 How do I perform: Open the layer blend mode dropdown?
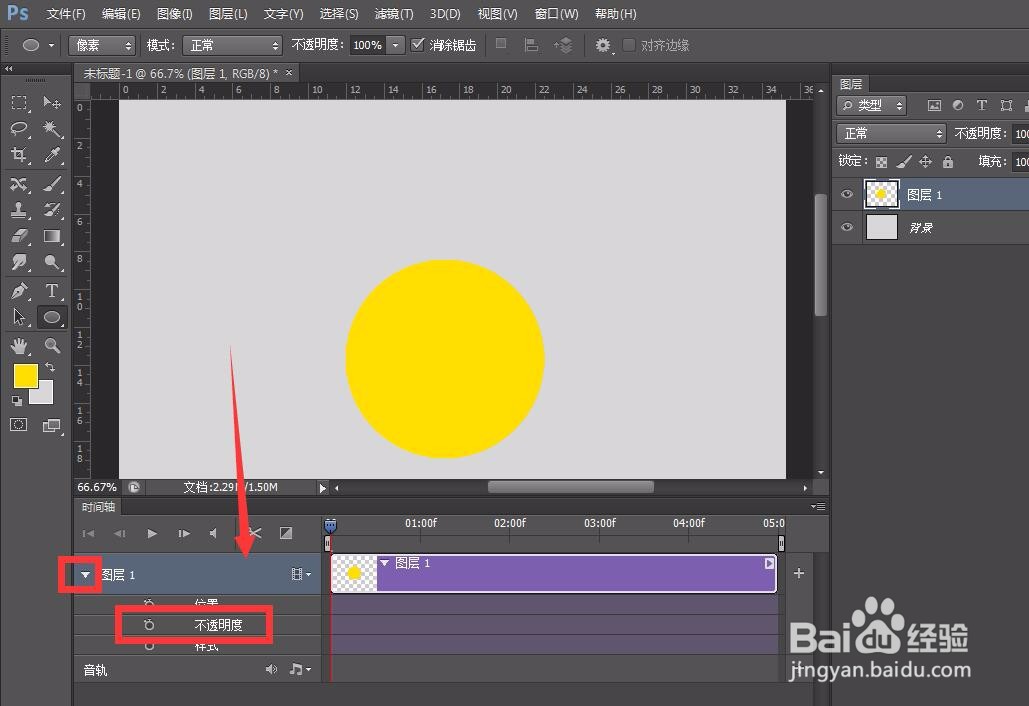890,132
